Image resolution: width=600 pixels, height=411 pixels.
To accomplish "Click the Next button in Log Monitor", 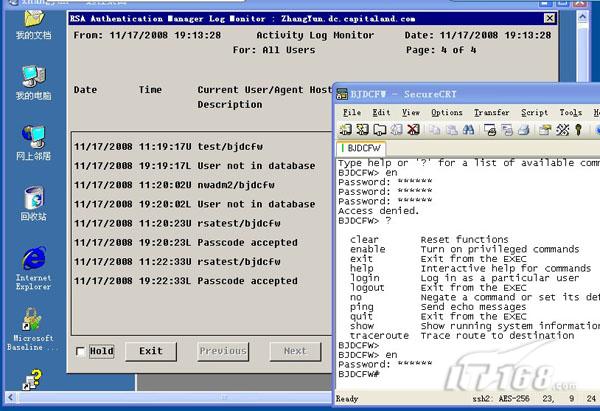I will pos(295,351).
